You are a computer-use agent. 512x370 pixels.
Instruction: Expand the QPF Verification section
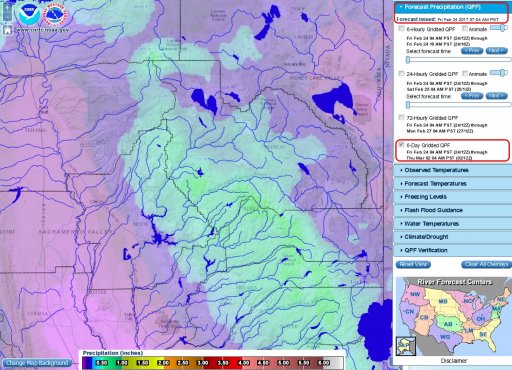coord(453,250)
